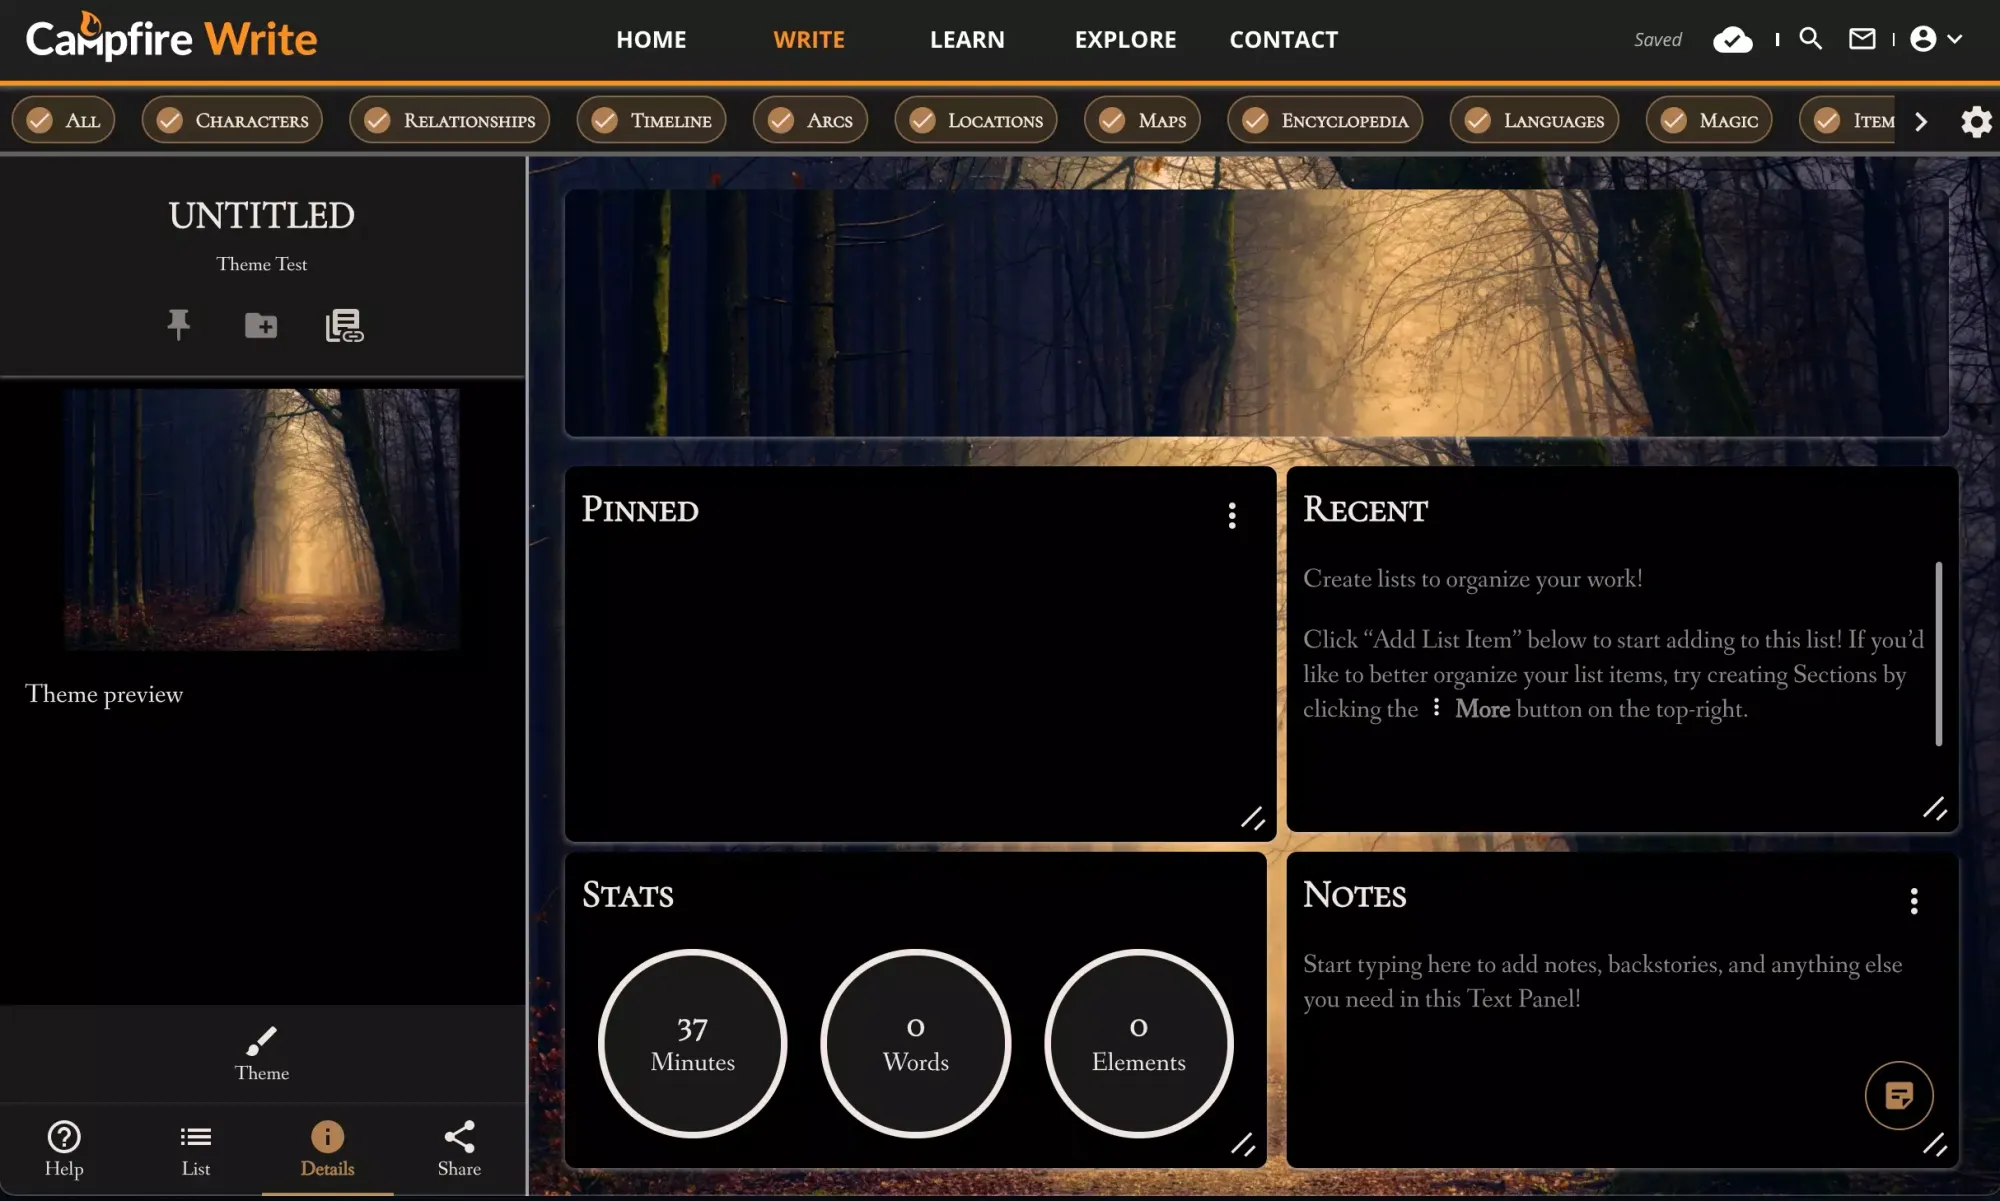Disable the Characters filter

(x=231, y=119)
